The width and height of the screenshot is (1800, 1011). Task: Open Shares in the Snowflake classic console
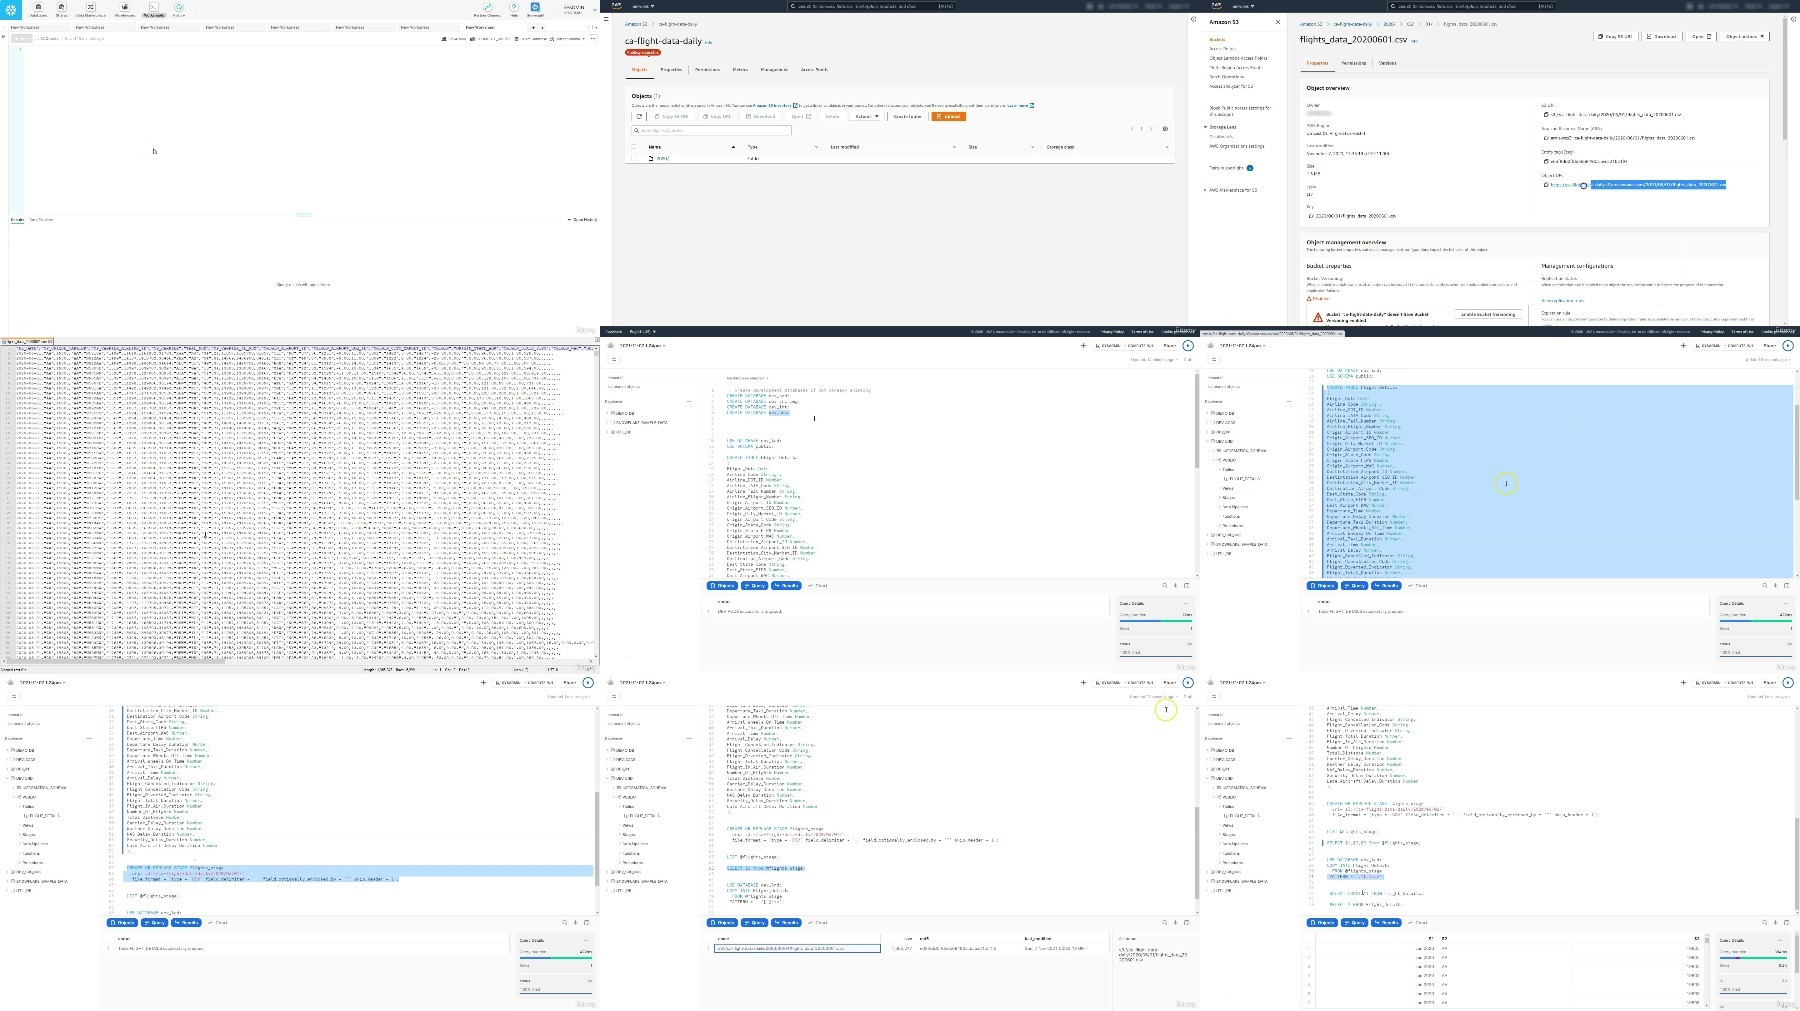61,10
